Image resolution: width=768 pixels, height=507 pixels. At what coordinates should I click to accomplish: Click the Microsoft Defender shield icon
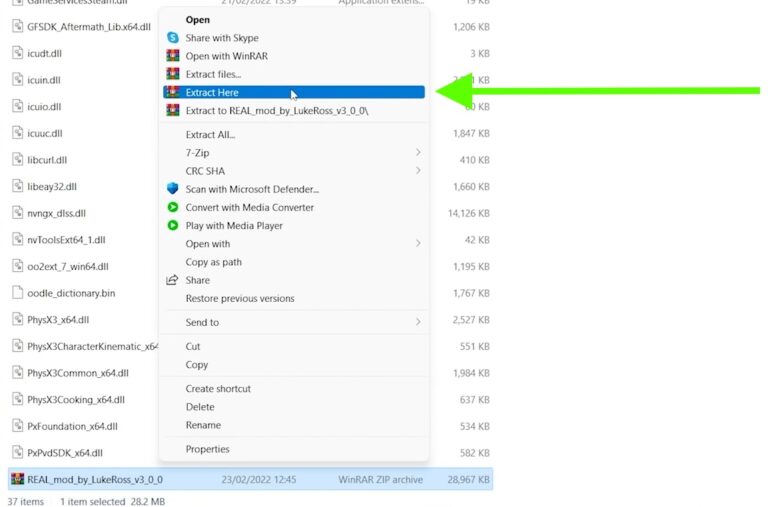coord(173,189)
